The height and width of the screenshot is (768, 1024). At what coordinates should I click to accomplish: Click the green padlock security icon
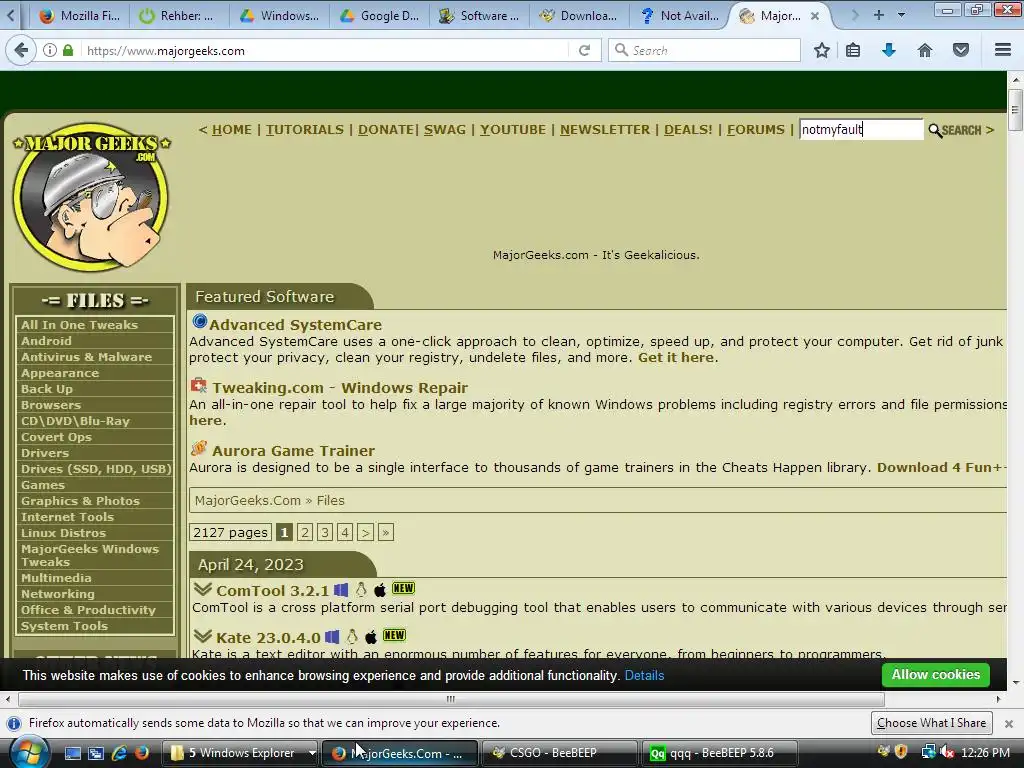(68, 50)
